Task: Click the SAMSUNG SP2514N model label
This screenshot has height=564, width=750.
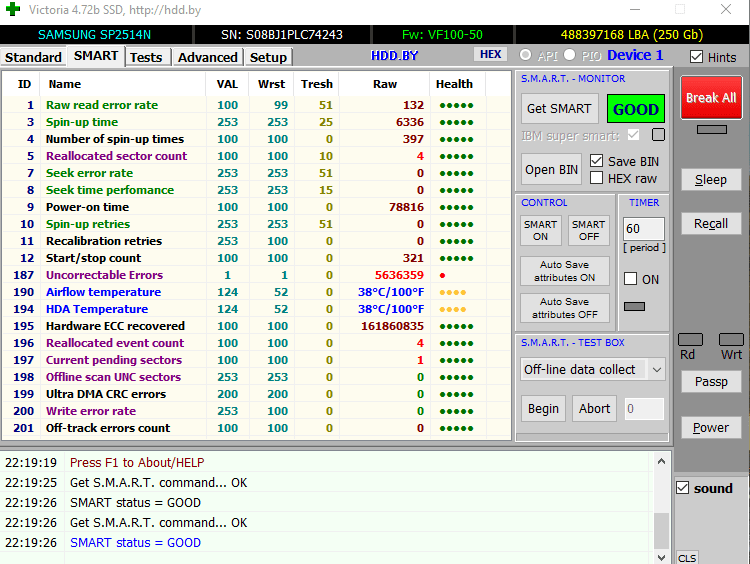Action: click(94, 35)
